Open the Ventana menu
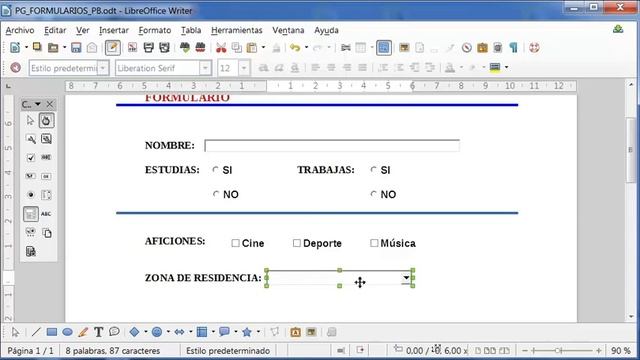 coord(288,30)
